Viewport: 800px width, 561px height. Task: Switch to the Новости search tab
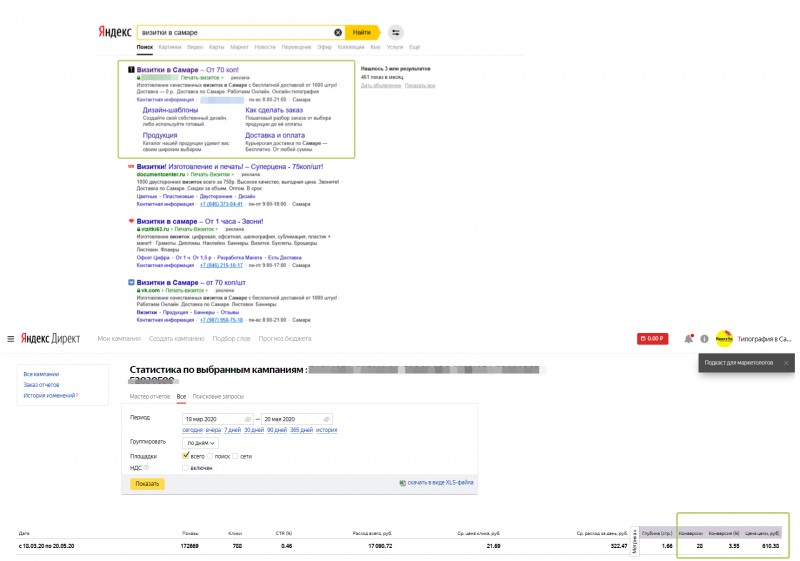[x=265, y=47]
